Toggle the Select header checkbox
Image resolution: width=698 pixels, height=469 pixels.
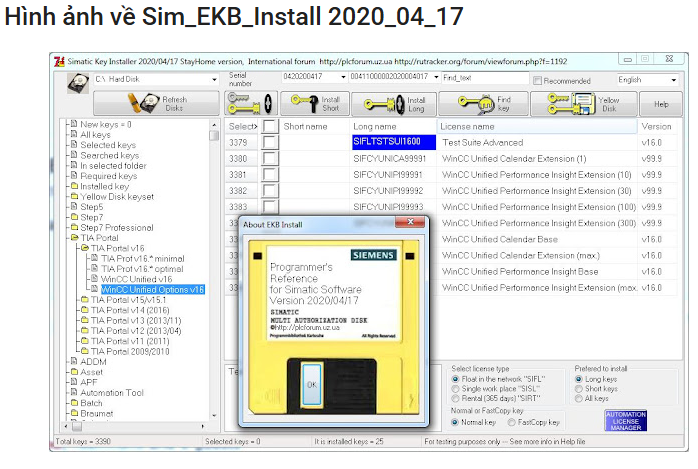(x=270, y=126)
